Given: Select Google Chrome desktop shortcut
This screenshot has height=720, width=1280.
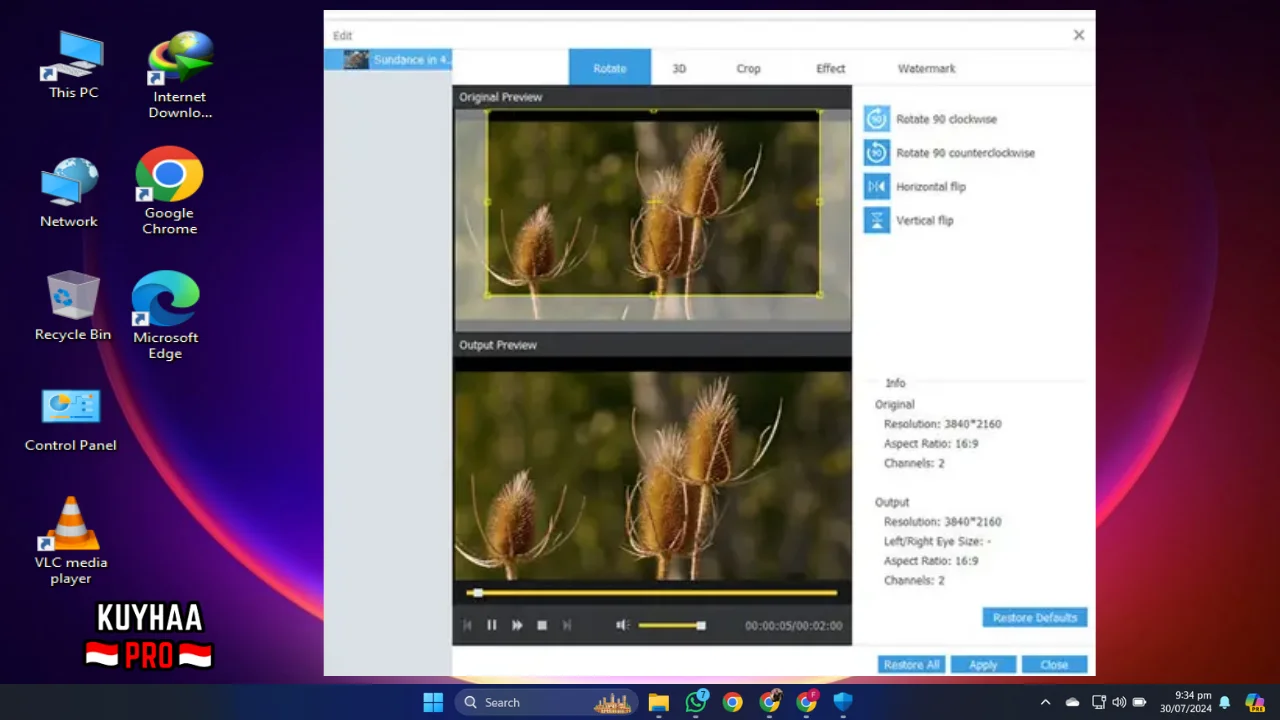Looking at the screenshot, I should 169,191.
